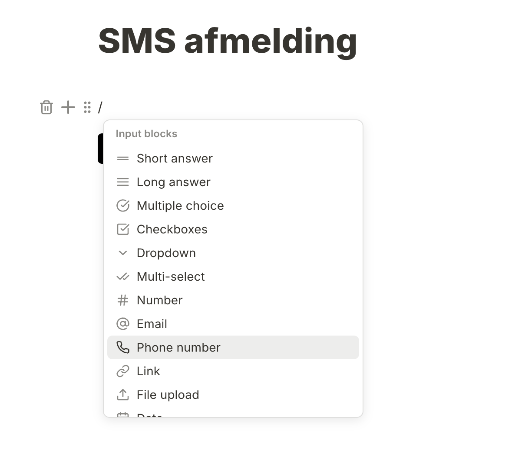This screenshot has height=457, width=526.
Task: Select the Short answer icon
Action: (x=123, y=158)
